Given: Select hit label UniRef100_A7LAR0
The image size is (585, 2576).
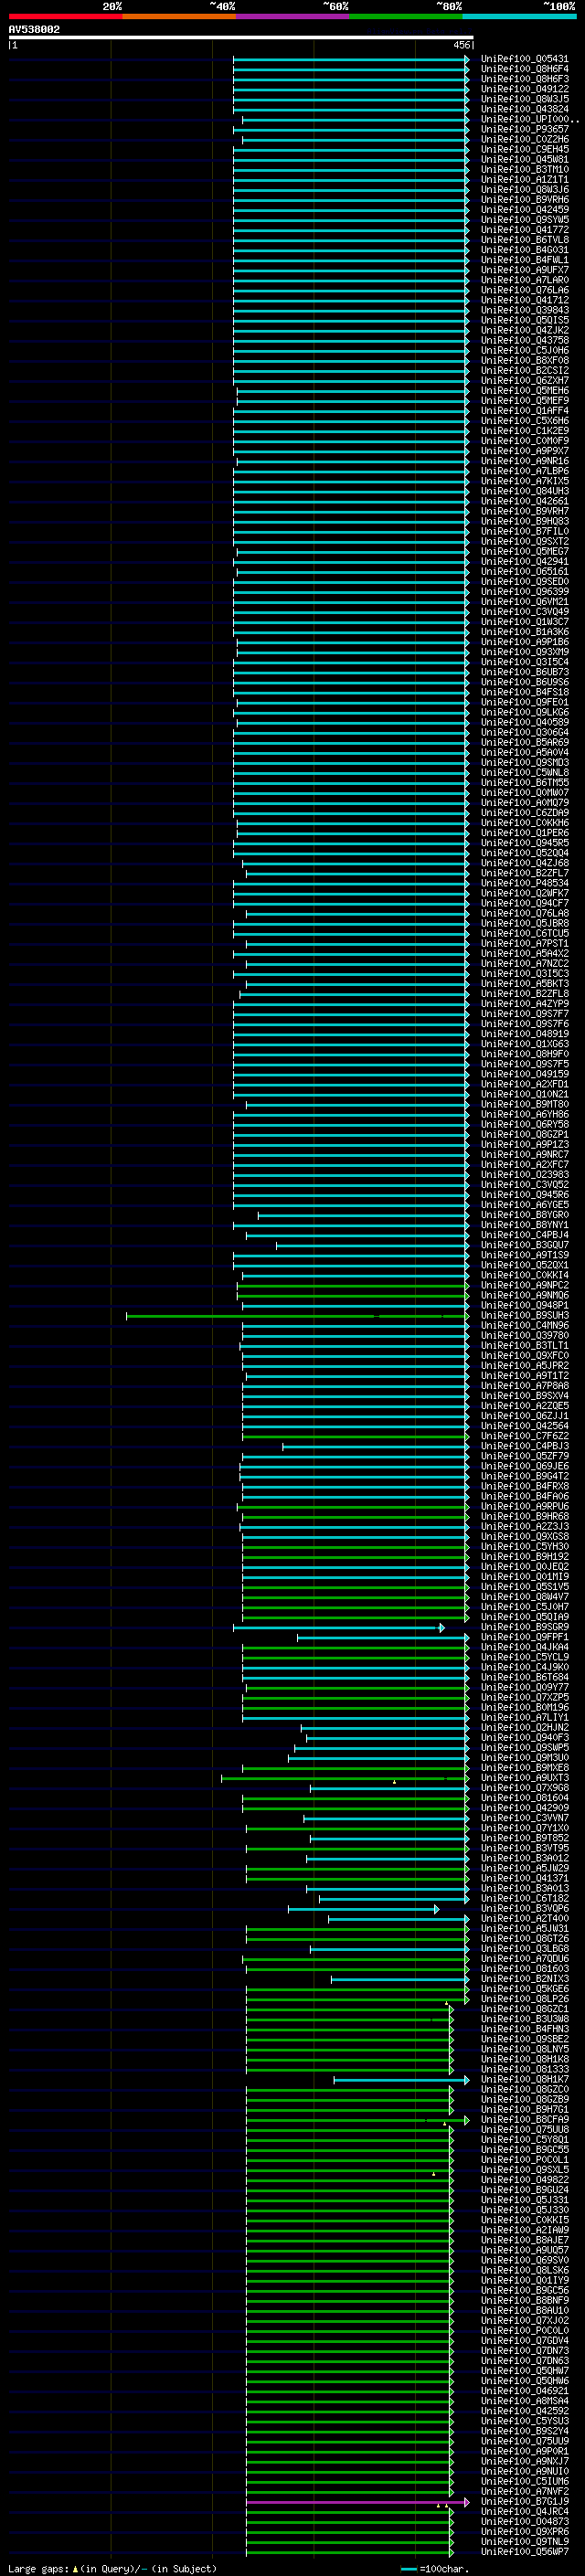Looking at the screenshot, I should pyautogui.click(x=524, y=280).
